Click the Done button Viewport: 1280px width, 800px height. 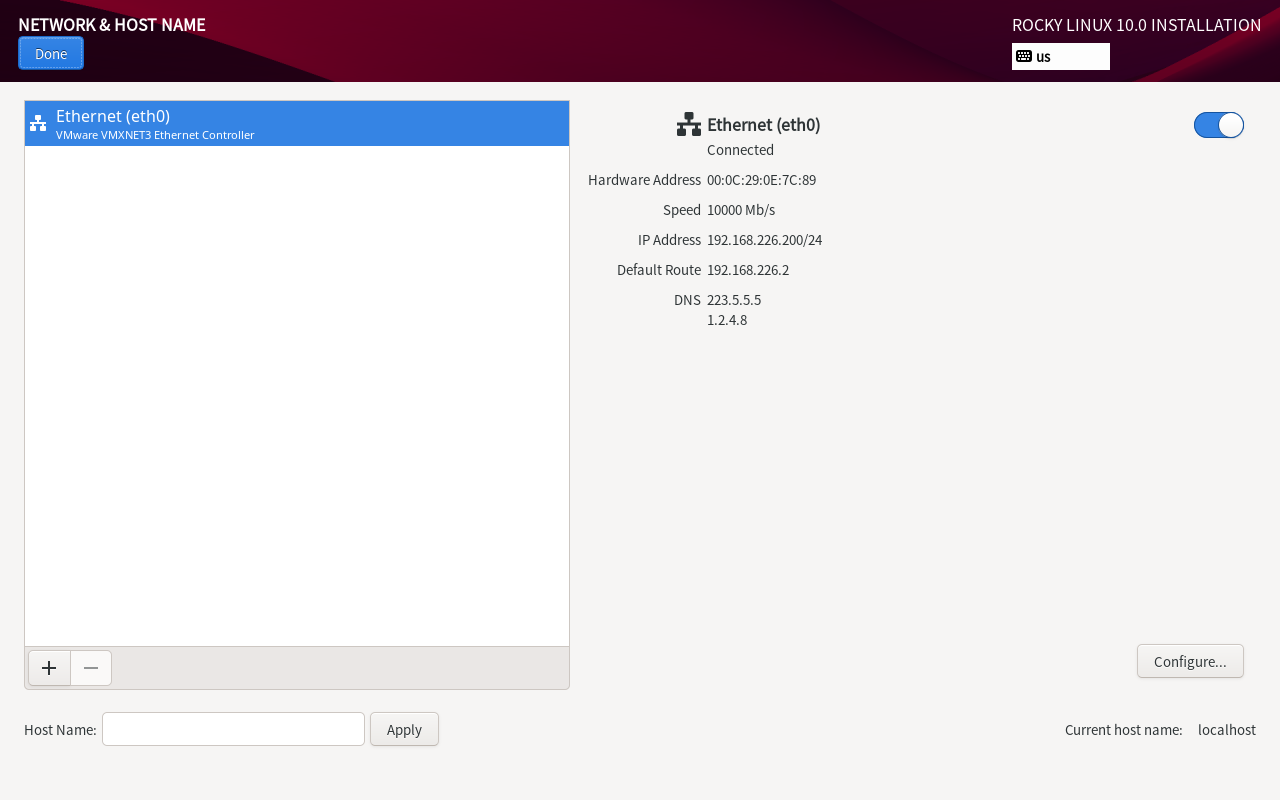click(x=51, y=54)
